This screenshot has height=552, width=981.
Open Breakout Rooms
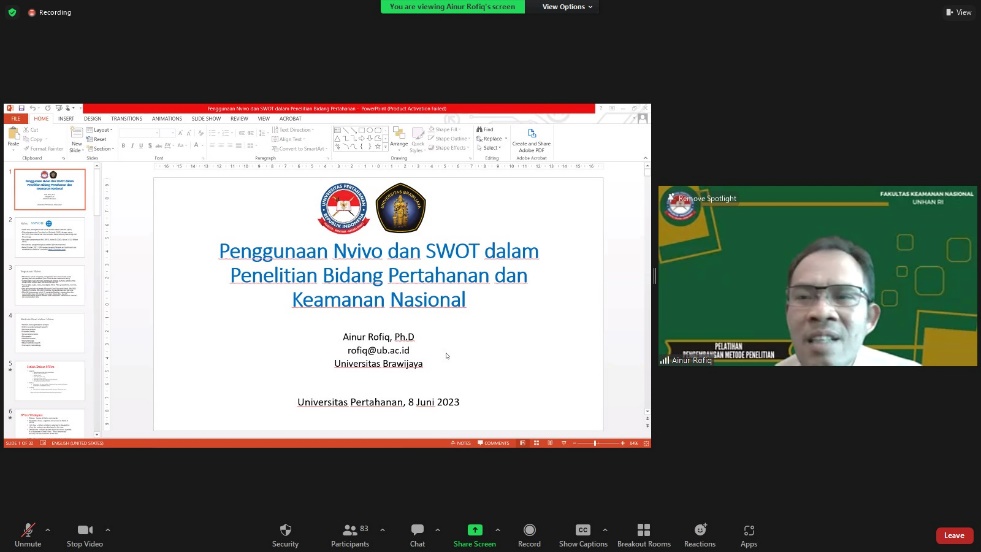click(644, 530)
